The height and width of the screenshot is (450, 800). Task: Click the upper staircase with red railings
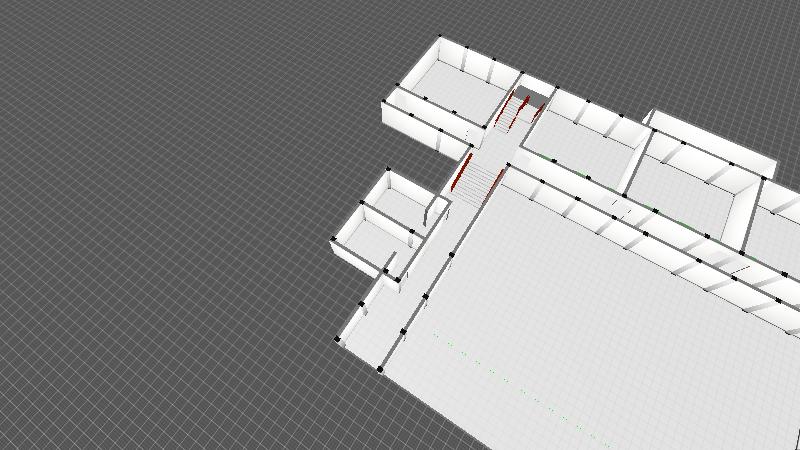pyautogui.click(x=516, y=108)
